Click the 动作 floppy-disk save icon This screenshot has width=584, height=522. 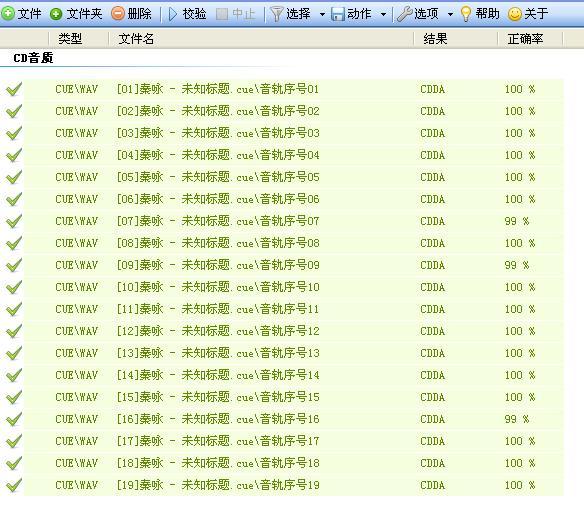pos(337,15)
